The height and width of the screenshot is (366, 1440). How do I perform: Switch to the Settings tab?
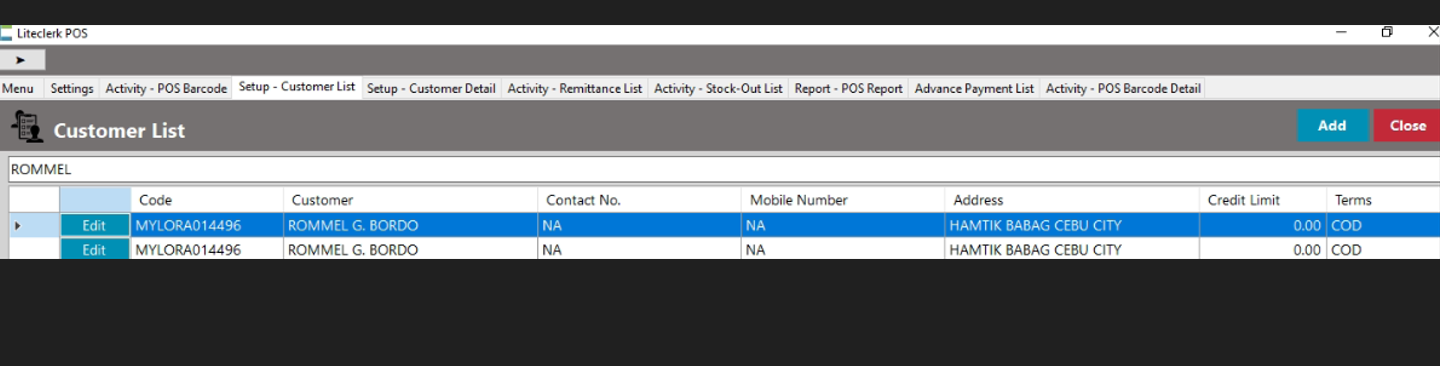click(x=72, y=88)
